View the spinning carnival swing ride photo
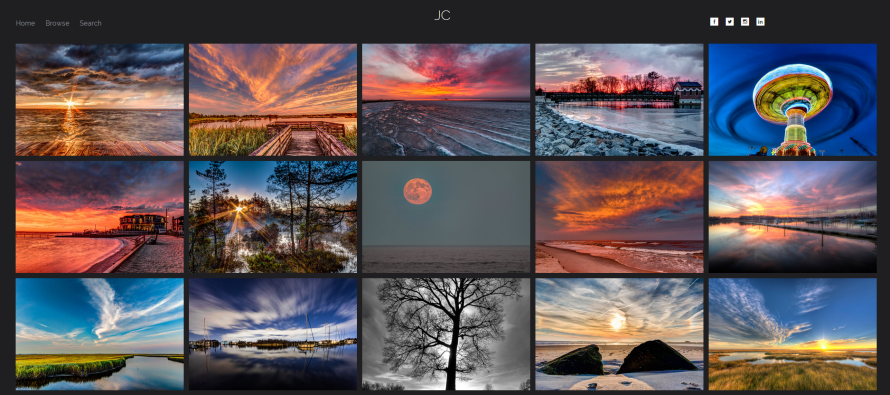Viewport: 890px width, 395px height. tap(792, 100)
